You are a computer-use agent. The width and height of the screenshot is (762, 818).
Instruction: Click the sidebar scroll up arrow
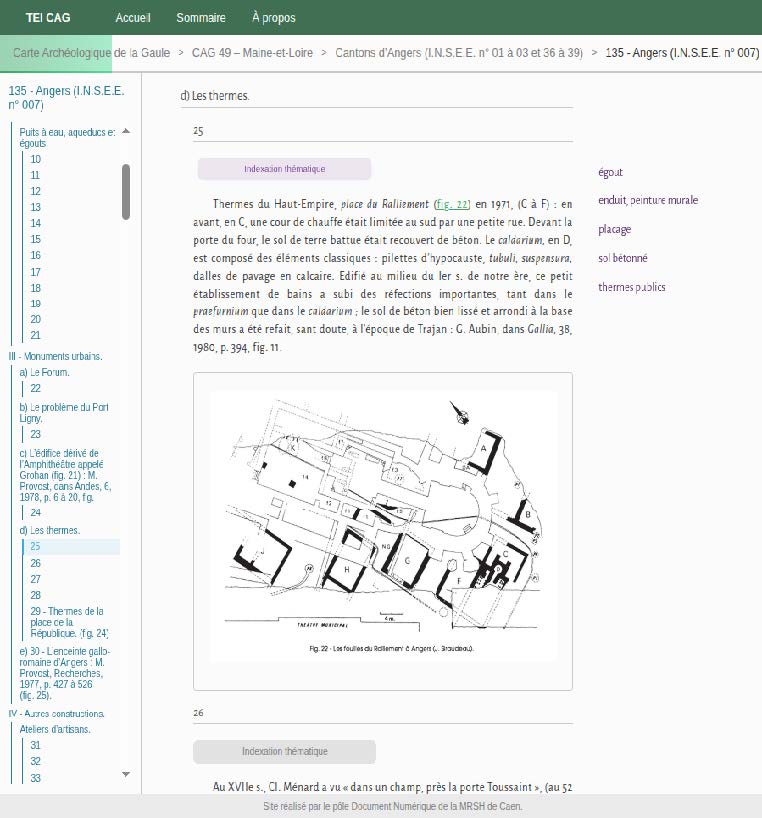[126, 132]
